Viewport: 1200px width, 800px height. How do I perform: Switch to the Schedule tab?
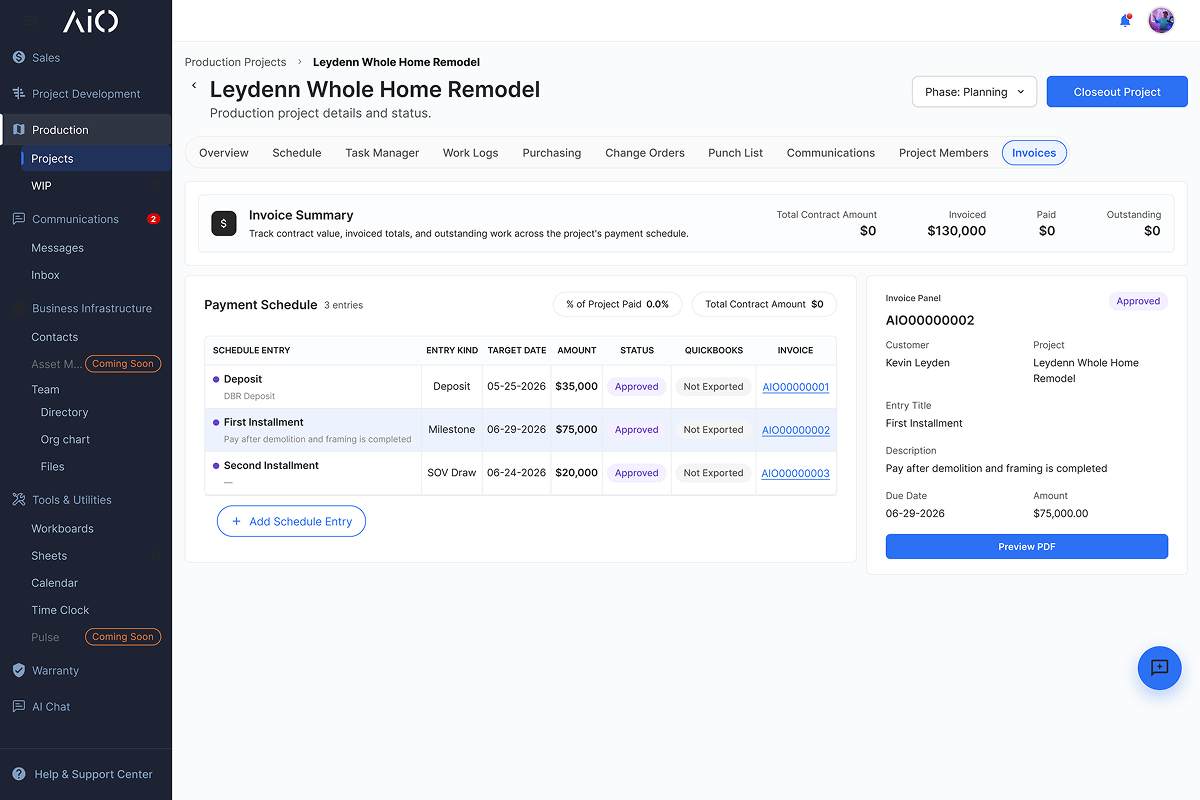[x=297, y=153]
